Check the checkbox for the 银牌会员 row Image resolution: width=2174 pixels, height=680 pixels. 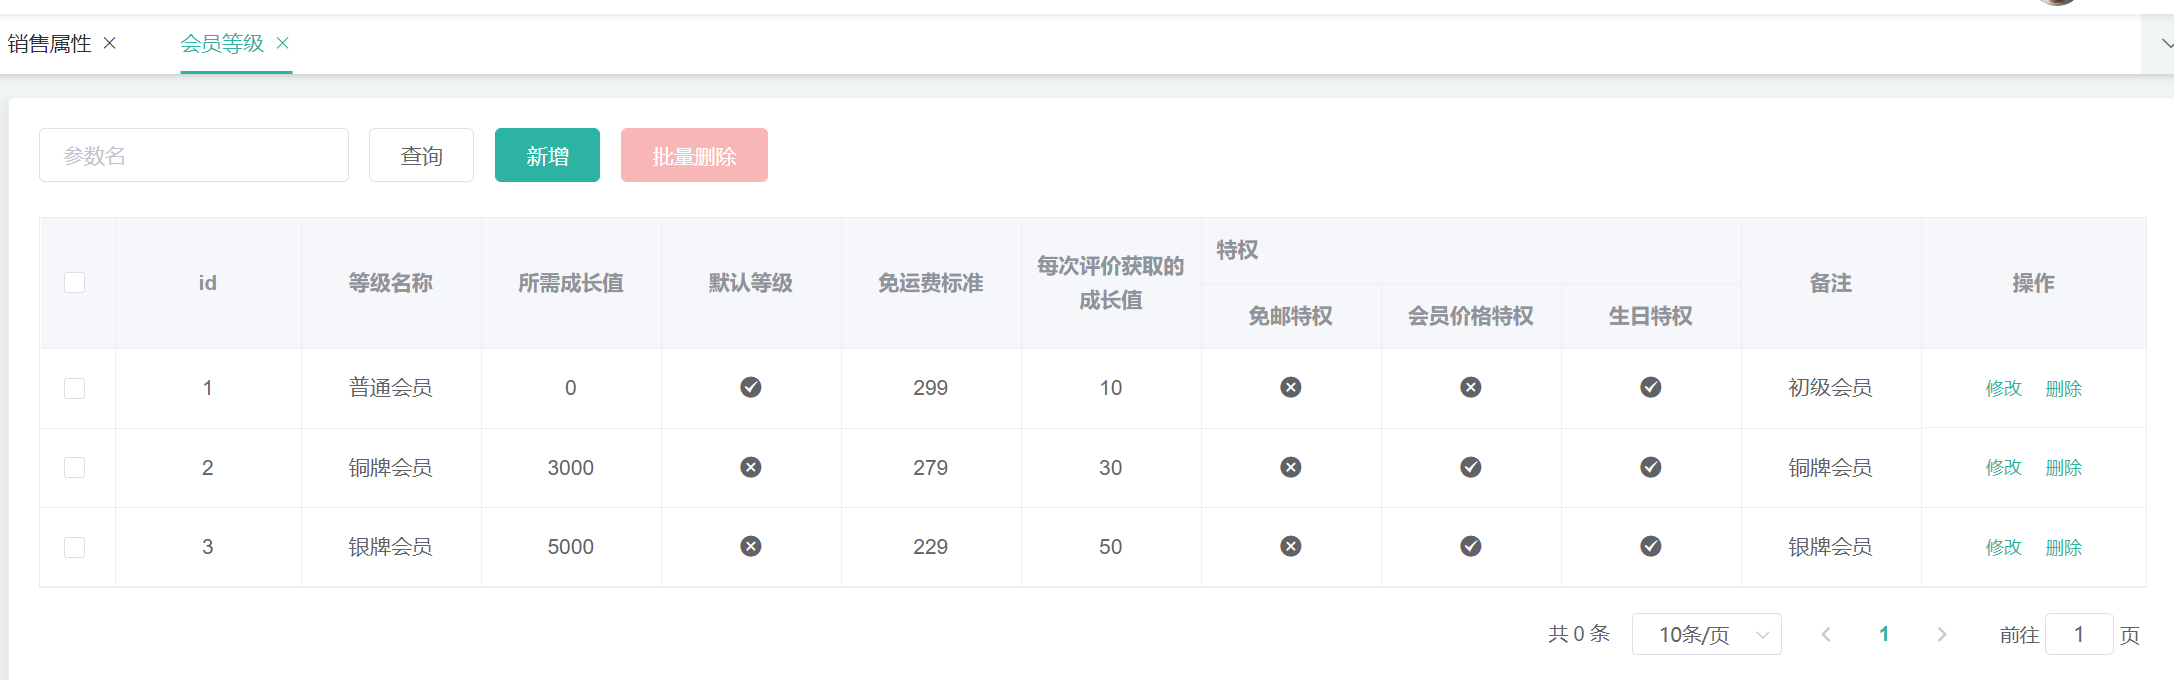point(75,547)
